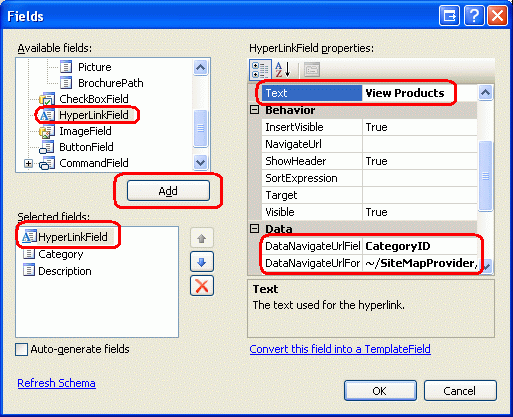
Task: Click the CheckBoxField icon
Action: 47,99
